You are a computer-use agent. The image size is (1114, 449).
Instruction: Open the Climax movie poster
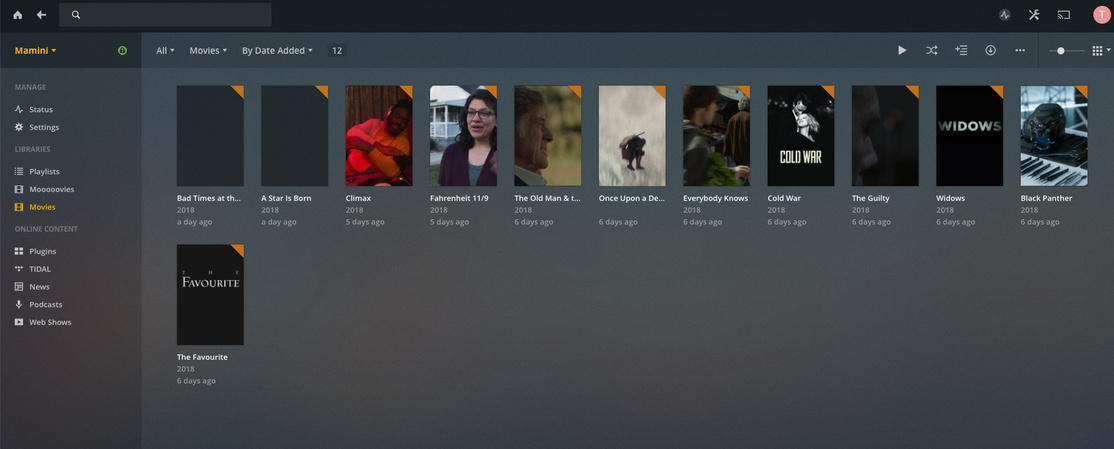pos(379,136)
